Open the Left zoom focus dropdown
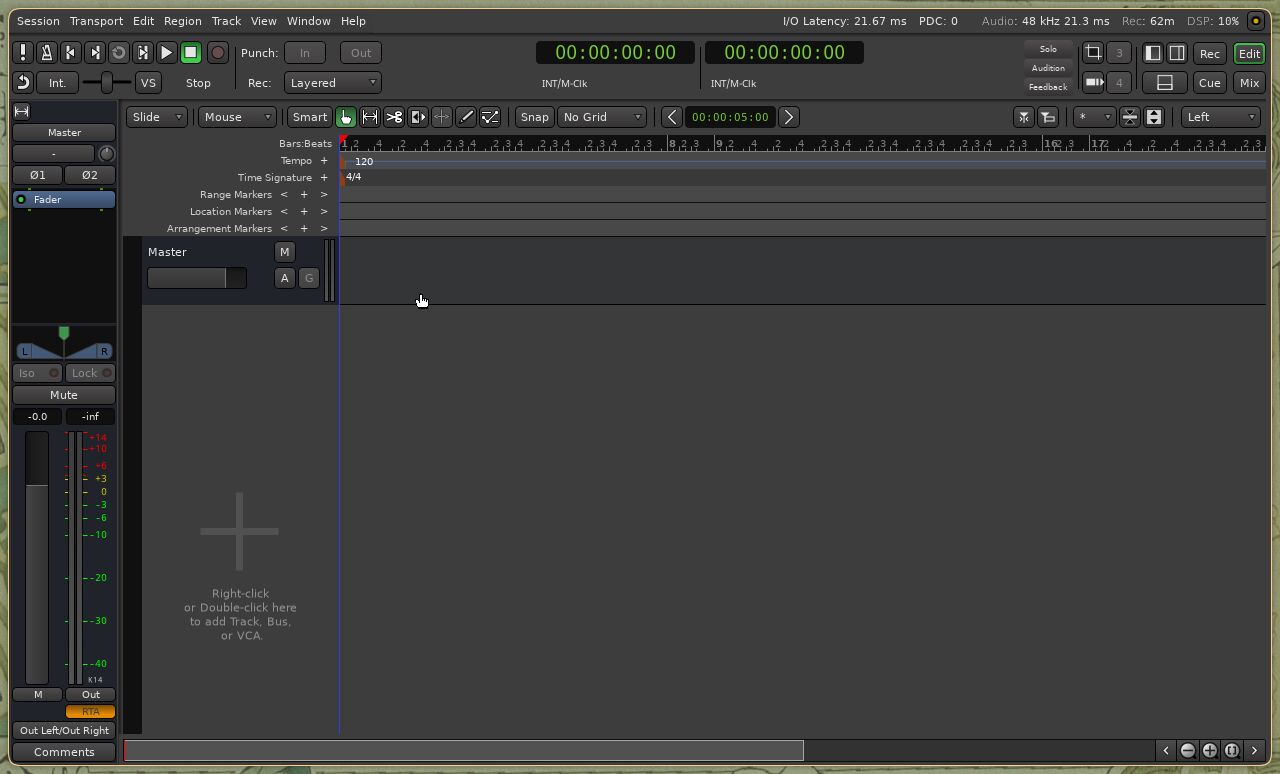The image size is (1280, 774). [1220, 117]
